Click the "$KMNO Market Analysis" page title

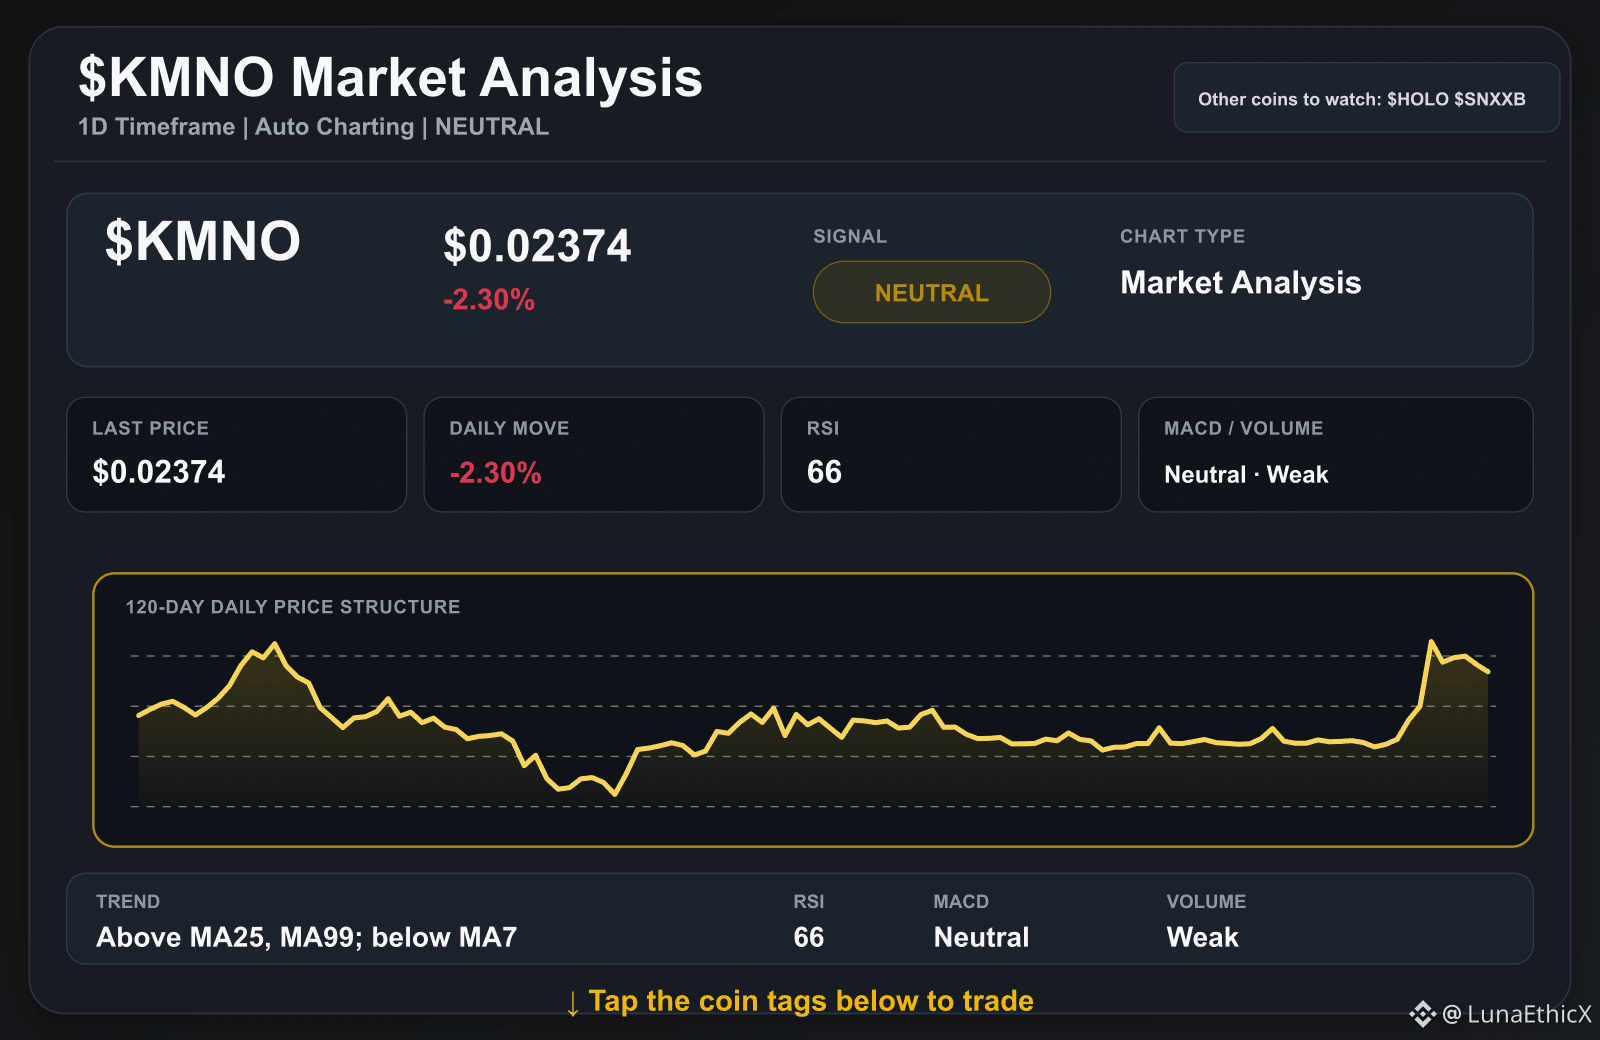(390, 77)
